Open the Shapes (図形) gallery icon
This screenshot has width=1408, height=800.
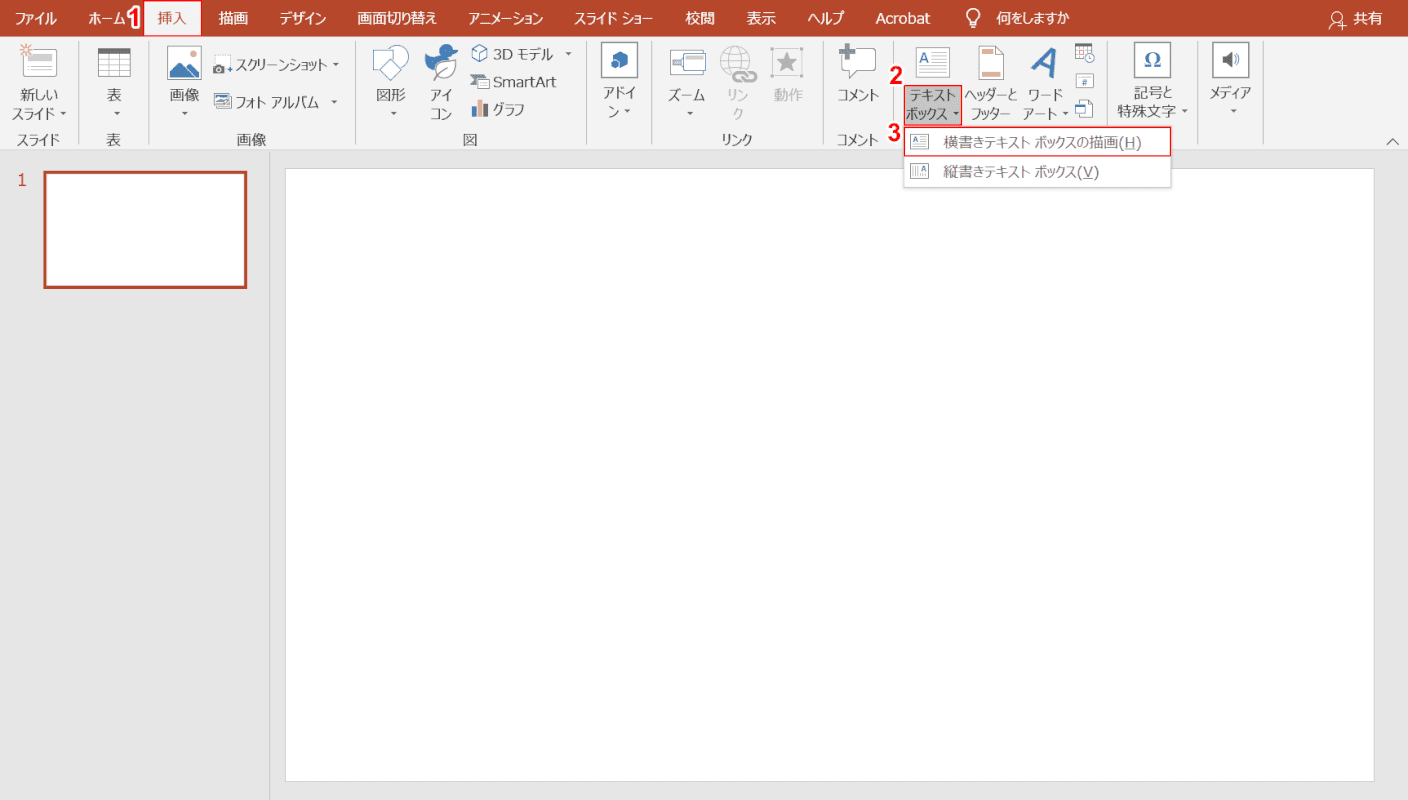391,63
